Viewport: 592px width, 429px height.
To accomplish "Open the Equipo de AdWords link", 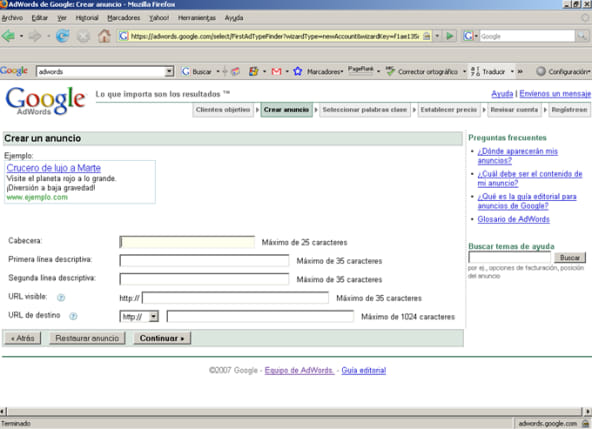I will [299, 370].
